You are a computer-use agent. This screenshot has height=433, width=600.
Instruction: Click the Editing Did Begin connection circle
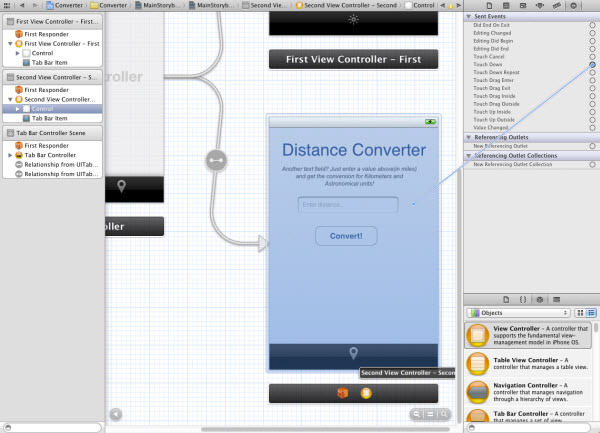coord(592,41)
